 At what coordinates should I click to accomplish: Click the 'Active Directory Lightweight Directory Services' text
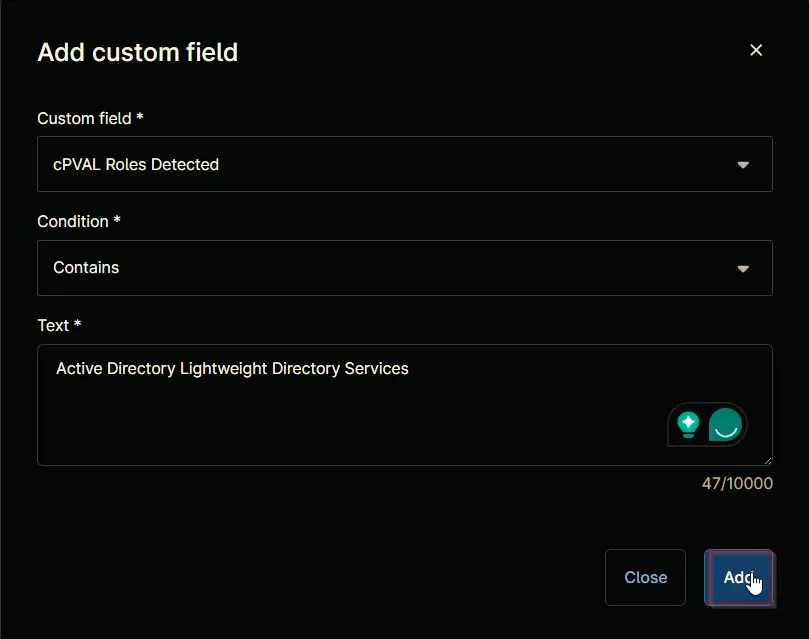pyautogui.click(x=232, y=369)
